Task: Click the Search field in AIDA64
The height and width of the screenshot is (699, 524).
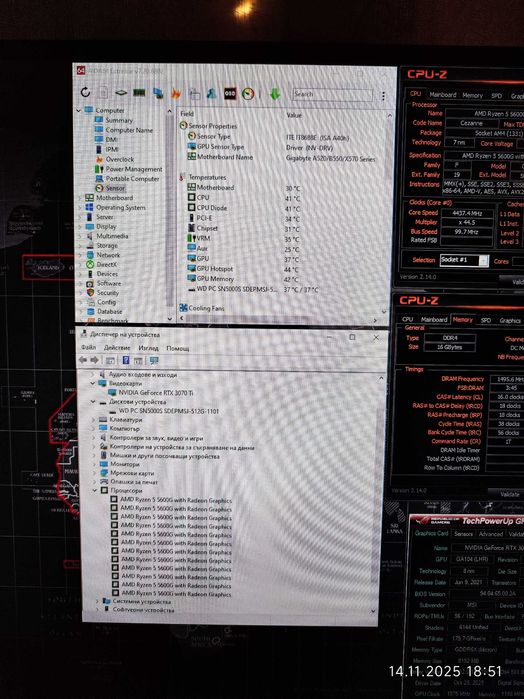Action: coord(332,95)
